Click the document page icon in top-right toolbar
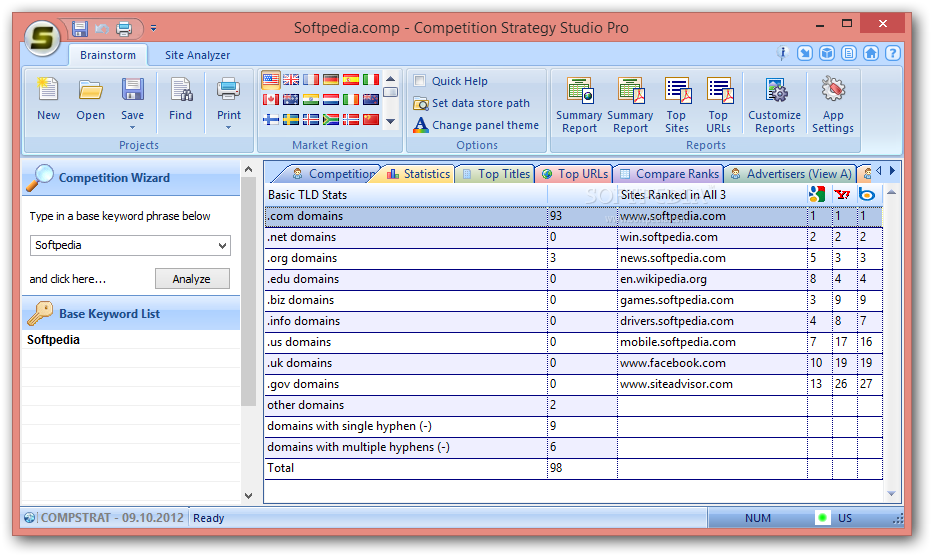 click(849, 54)
